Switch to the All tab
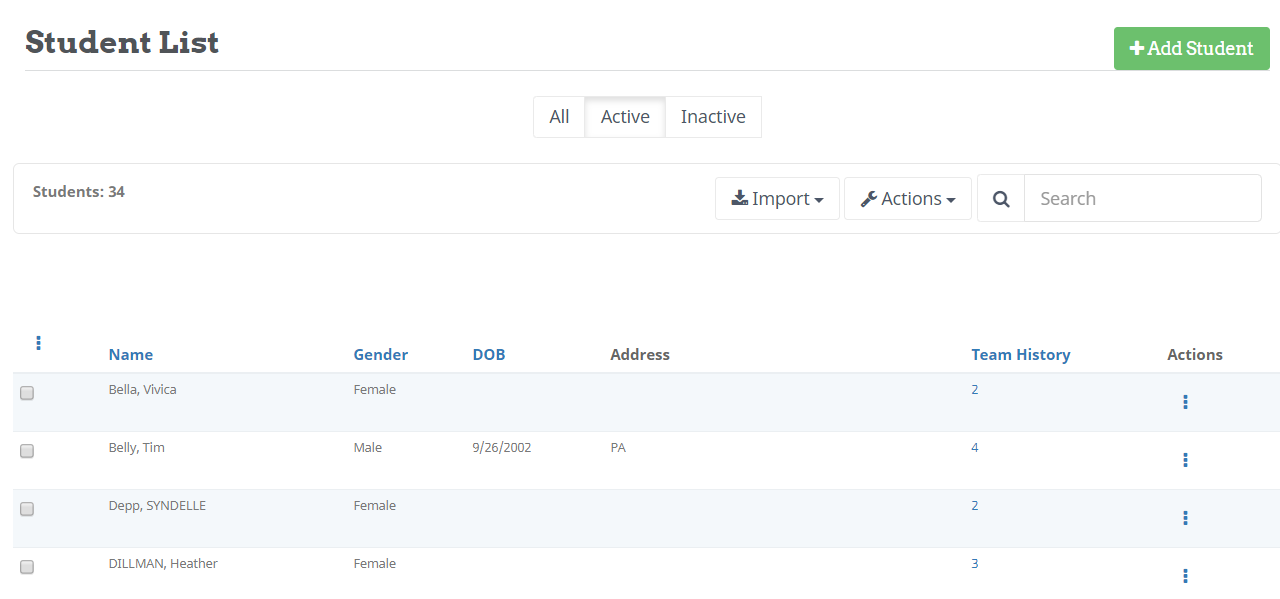1280x599 pixels. (559, 117)
